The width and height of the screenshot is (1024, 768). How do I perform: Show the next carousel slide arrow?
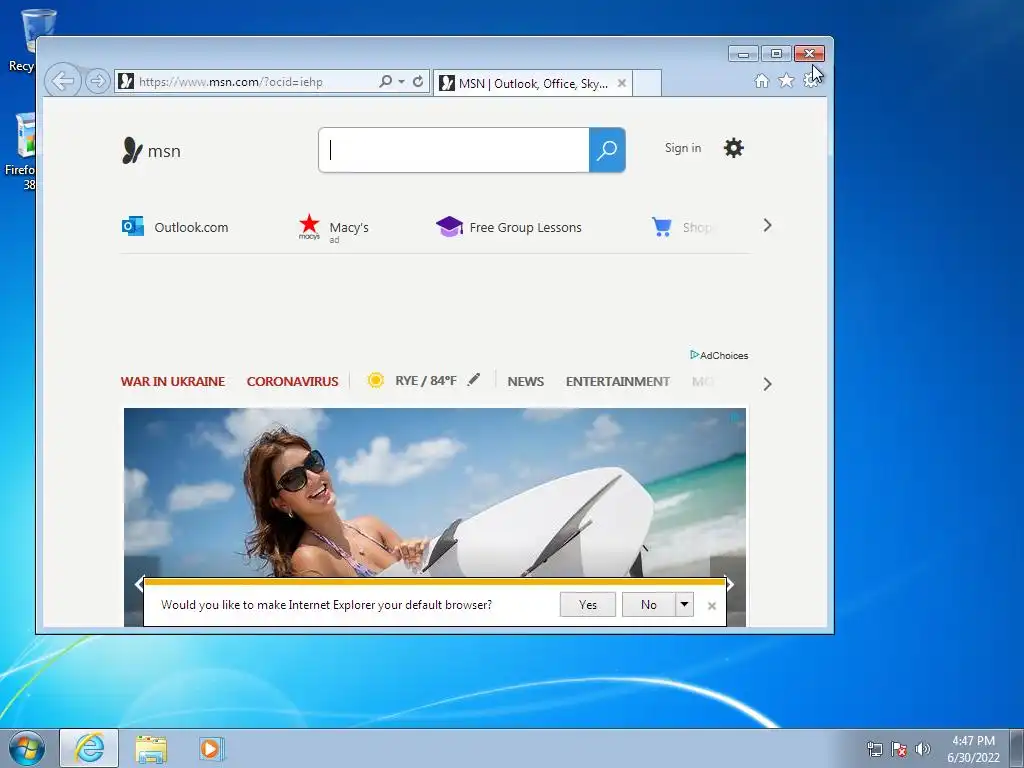coord(730,584)
